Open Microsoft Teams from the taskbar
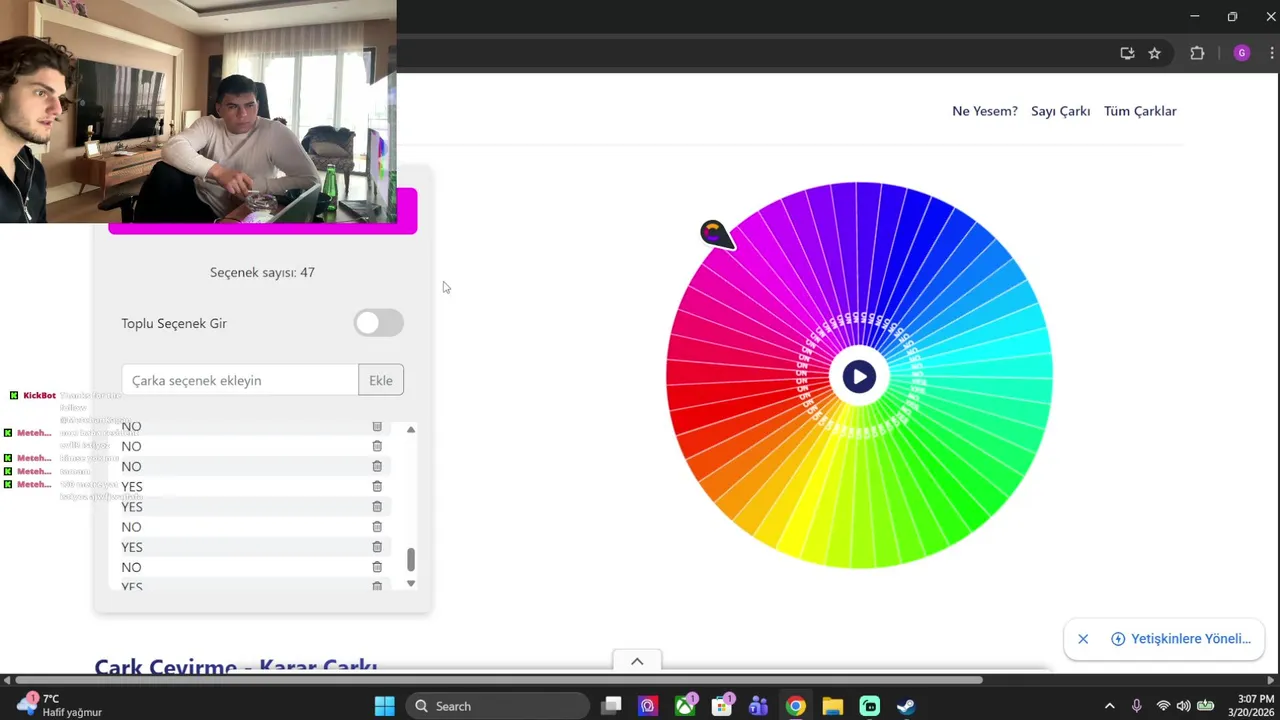The width and height of the screenshot is (1280, 720). point(758,706)
